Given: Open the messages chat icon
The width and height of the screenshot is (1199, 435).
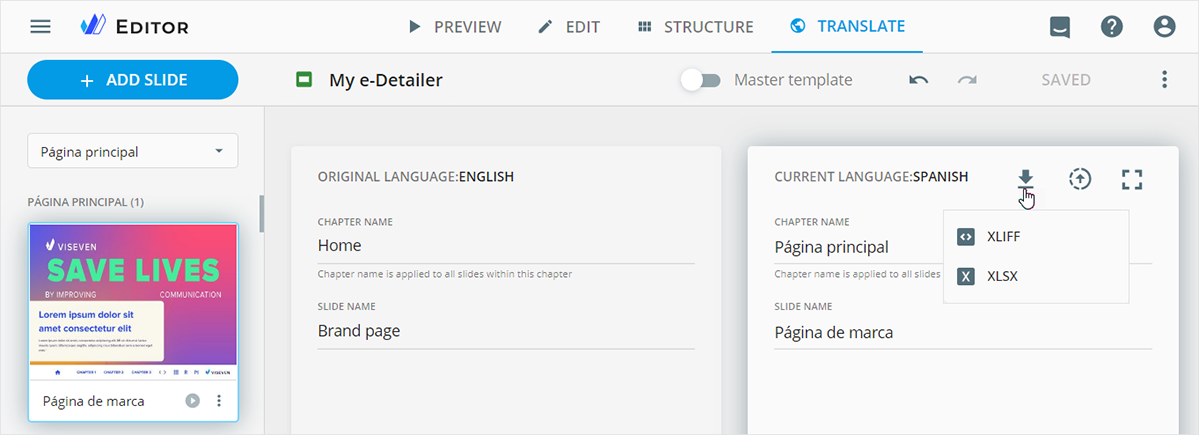Looking at the screenshot, I should (1059, 27).
